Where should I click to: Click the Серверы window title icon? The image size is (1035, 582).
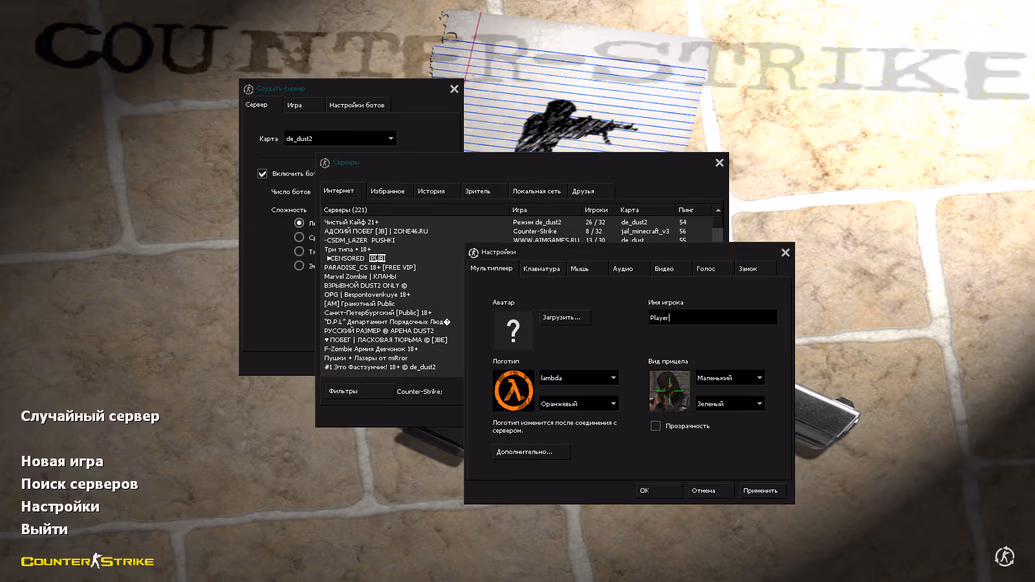[x=325, y=163]
